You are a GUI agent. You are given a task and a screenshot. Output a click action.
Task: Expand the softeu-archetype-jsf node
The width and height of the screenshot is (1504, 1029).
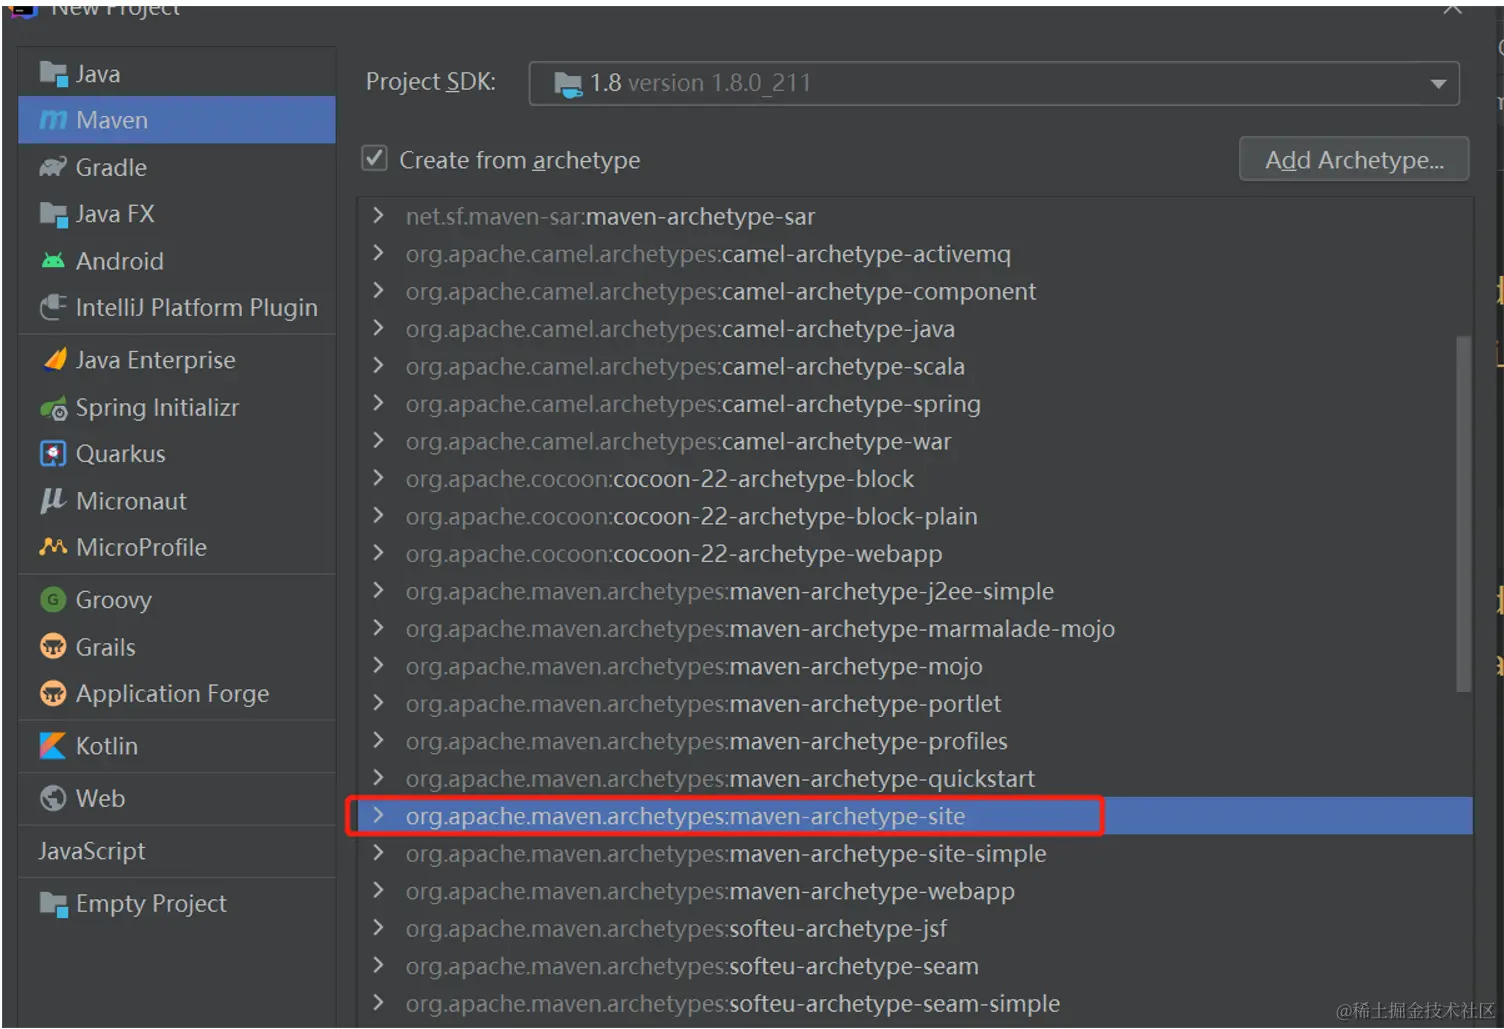click(378, 928)
